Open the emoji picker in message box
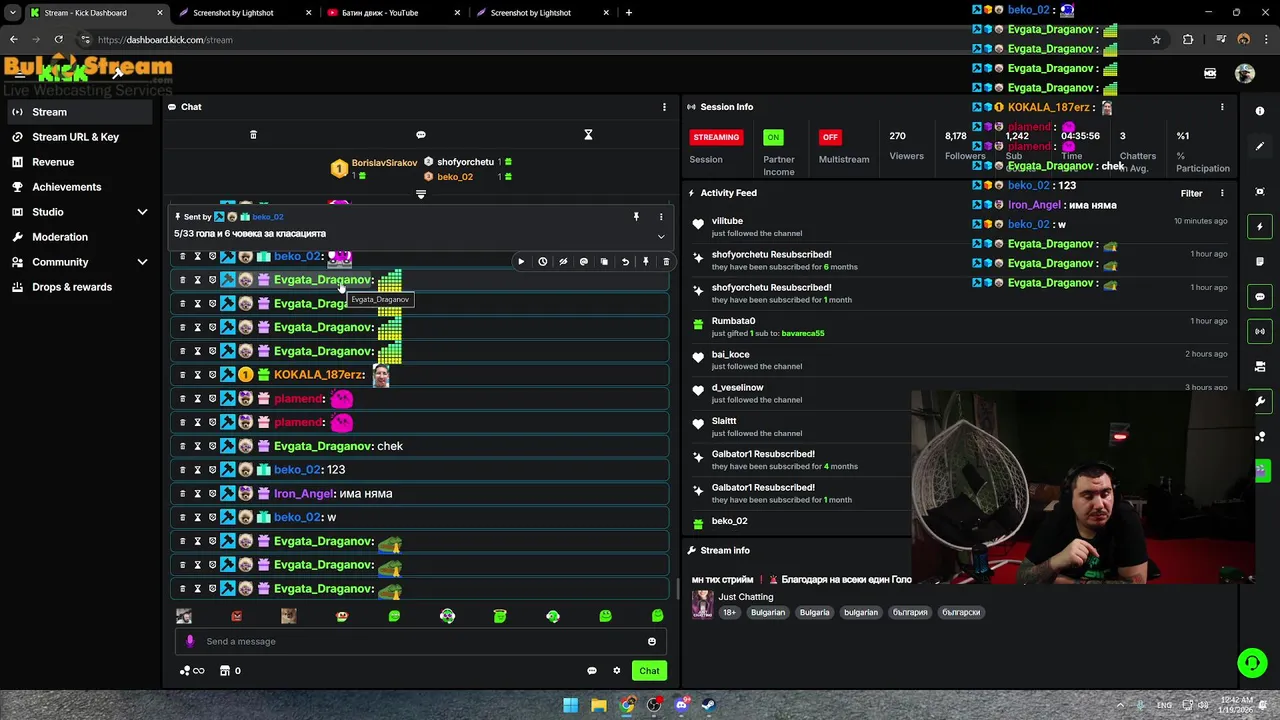The image size is (1280, 720). (x=652, y=642)
